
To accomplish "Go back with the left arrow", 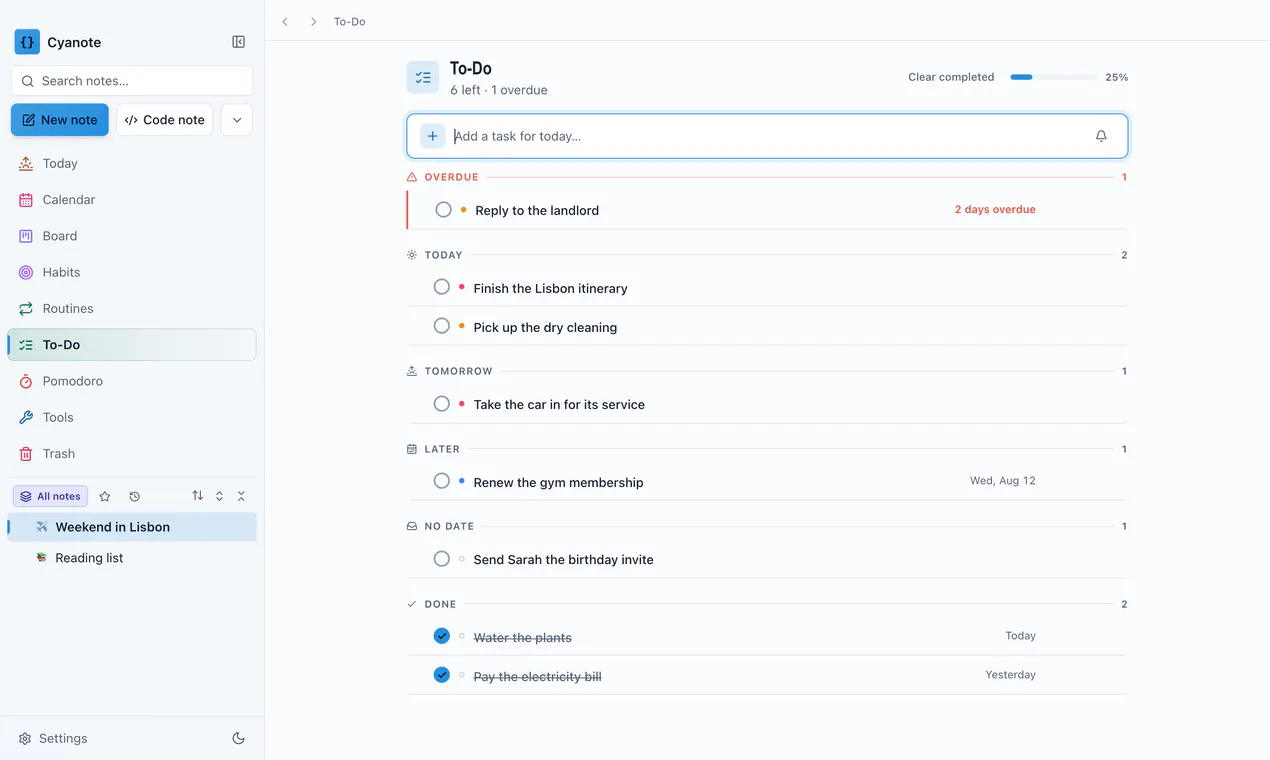I will [285, 21].
